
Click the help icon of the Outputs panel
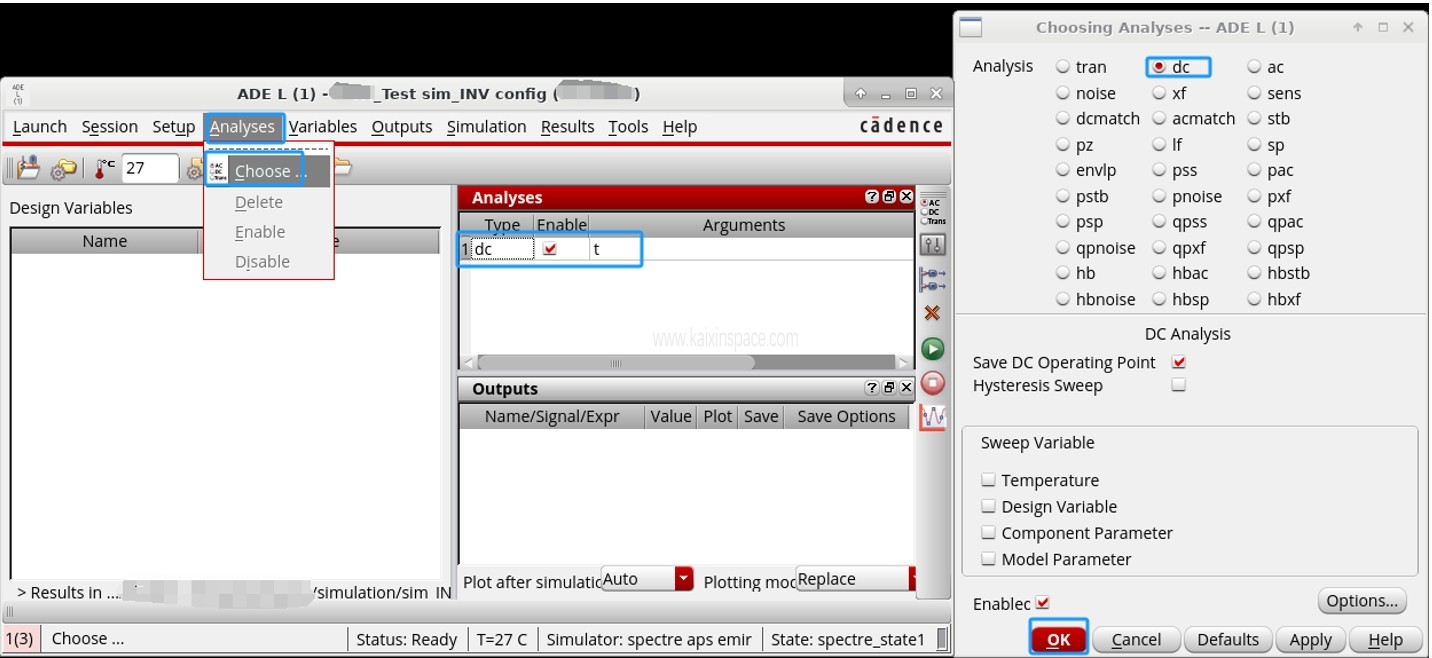click(x=872, y=388)
